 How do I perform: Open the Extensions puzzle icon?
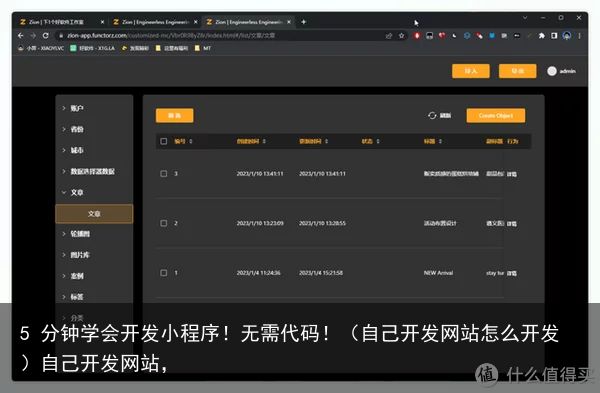541,36
